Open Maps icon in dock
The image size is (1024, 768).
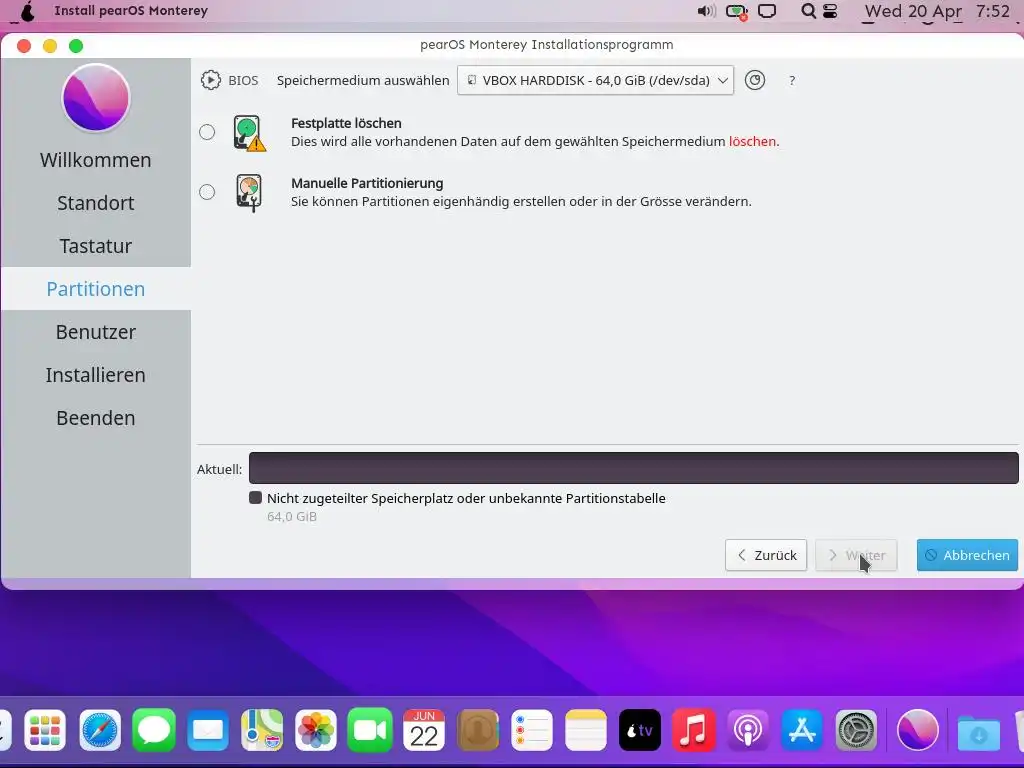(x=262, y=730)
